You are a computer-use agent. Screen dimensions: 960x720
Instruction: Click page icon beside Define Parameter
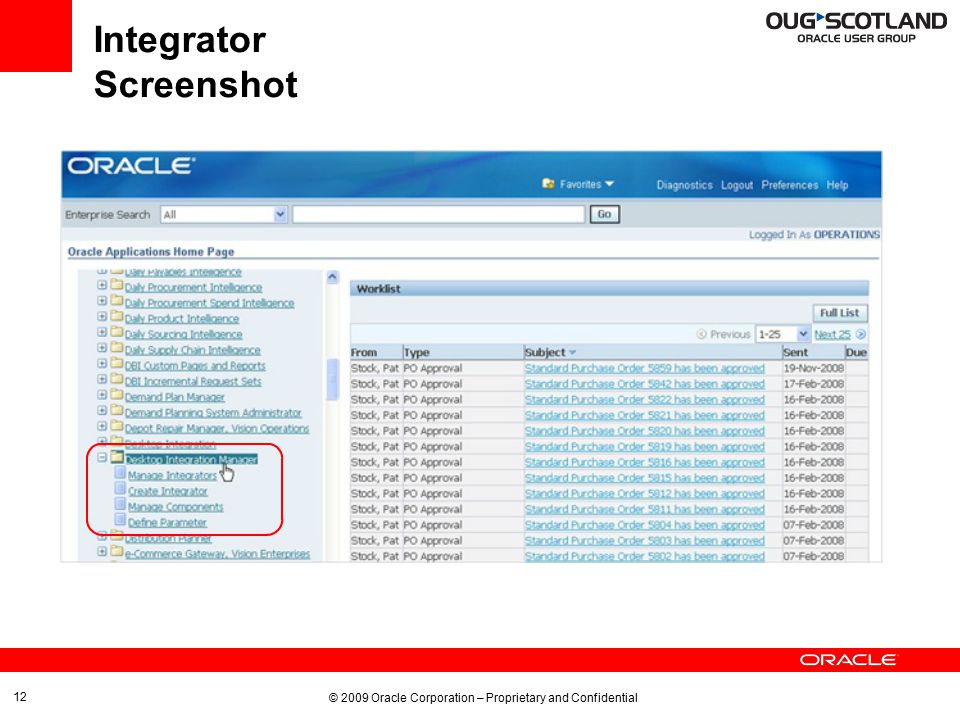pyautogui.click(x=120, y=520)
